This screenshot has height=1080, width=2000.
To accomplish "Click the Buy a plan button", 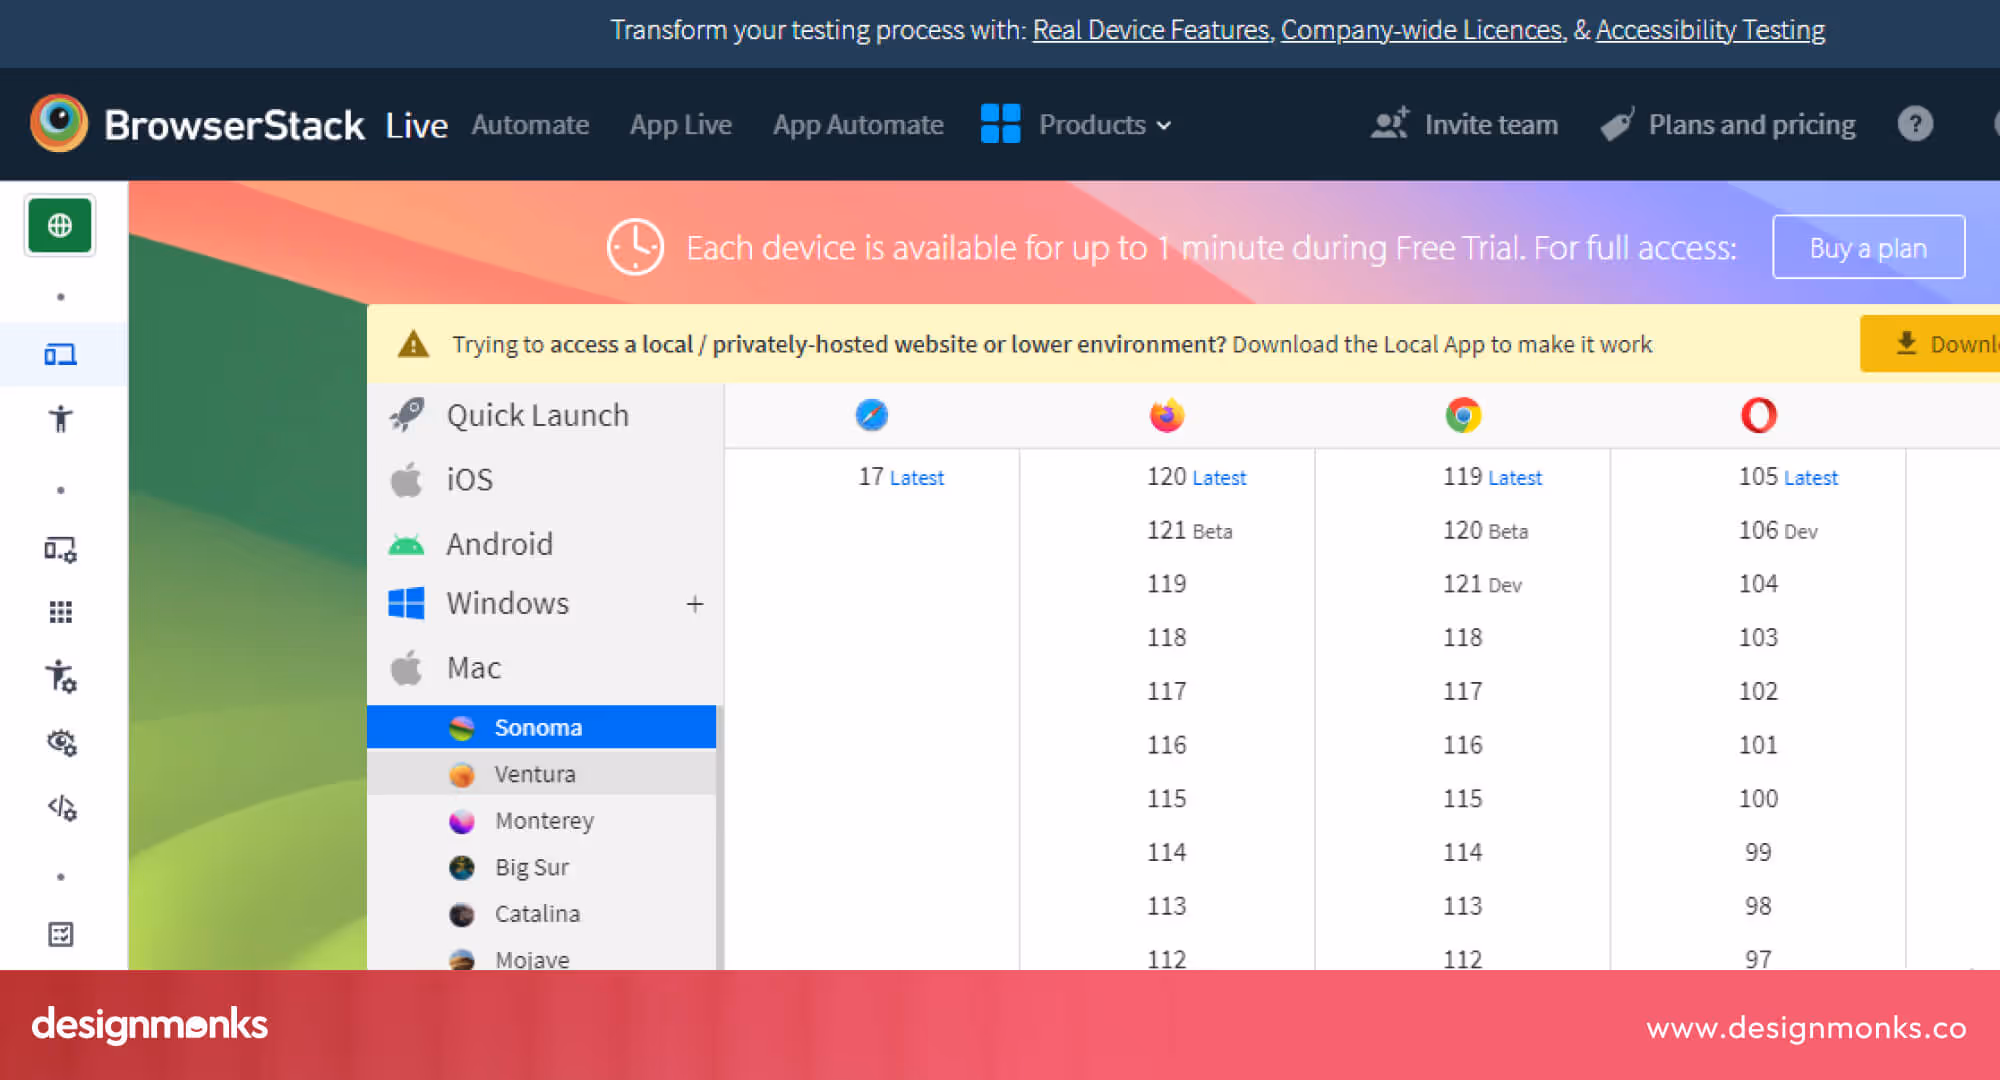I will tap(1867, 247).
